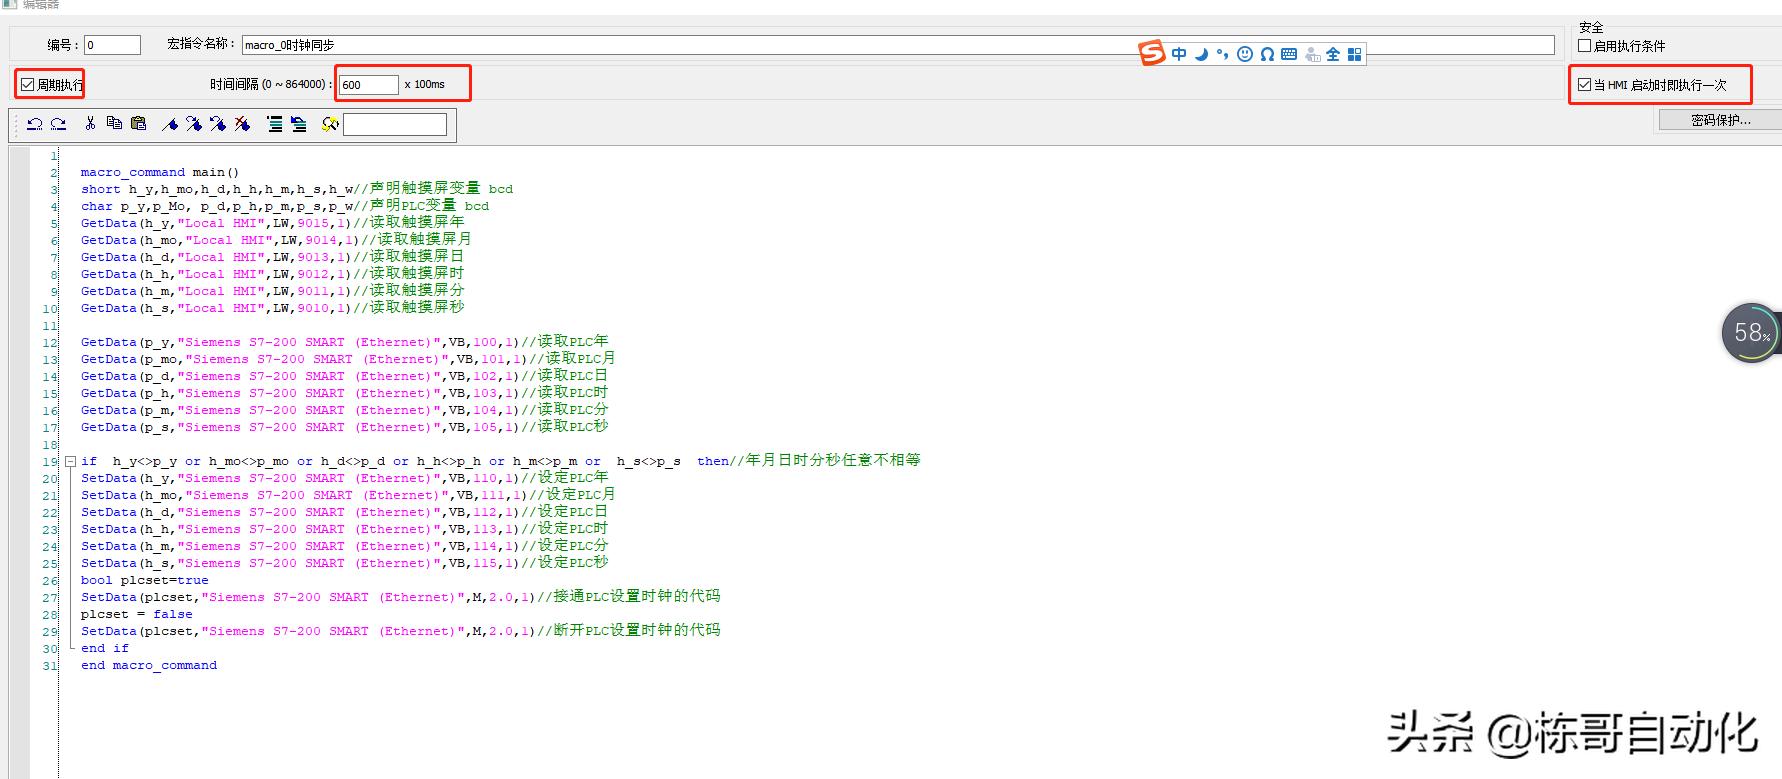Click the '读取PLC时' comment text

(x=572, y=392)
